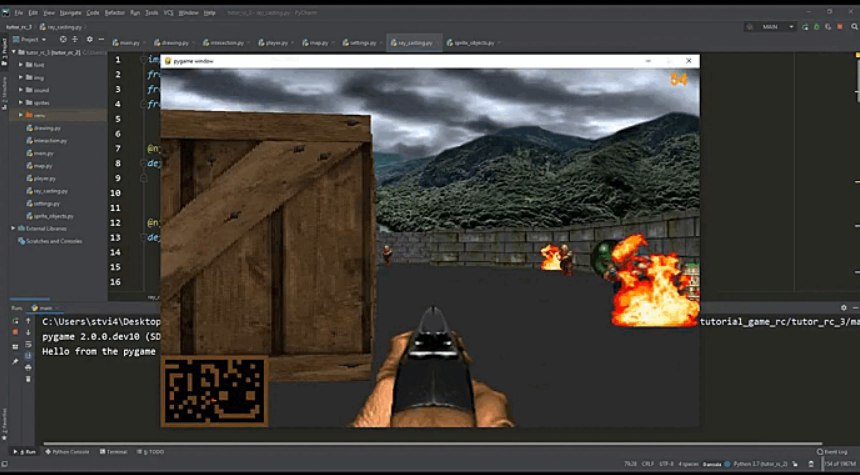Click red stop icon in Run panel

15,332
